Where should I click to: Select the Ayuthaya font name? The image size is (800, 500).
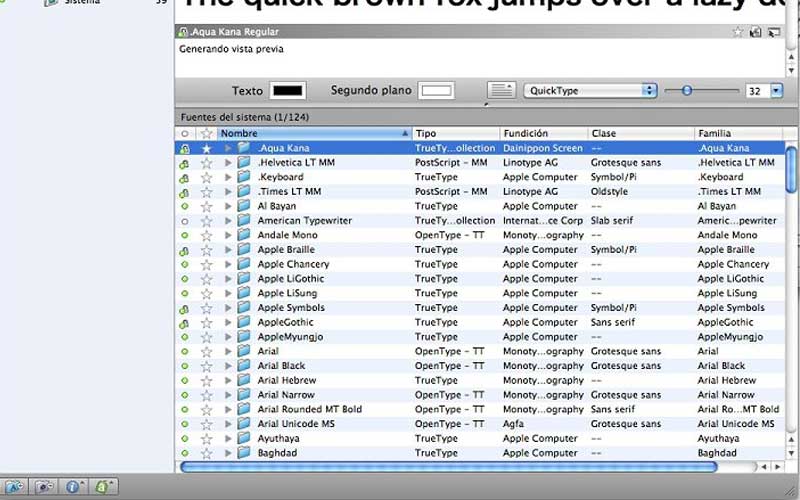[279, 438]
